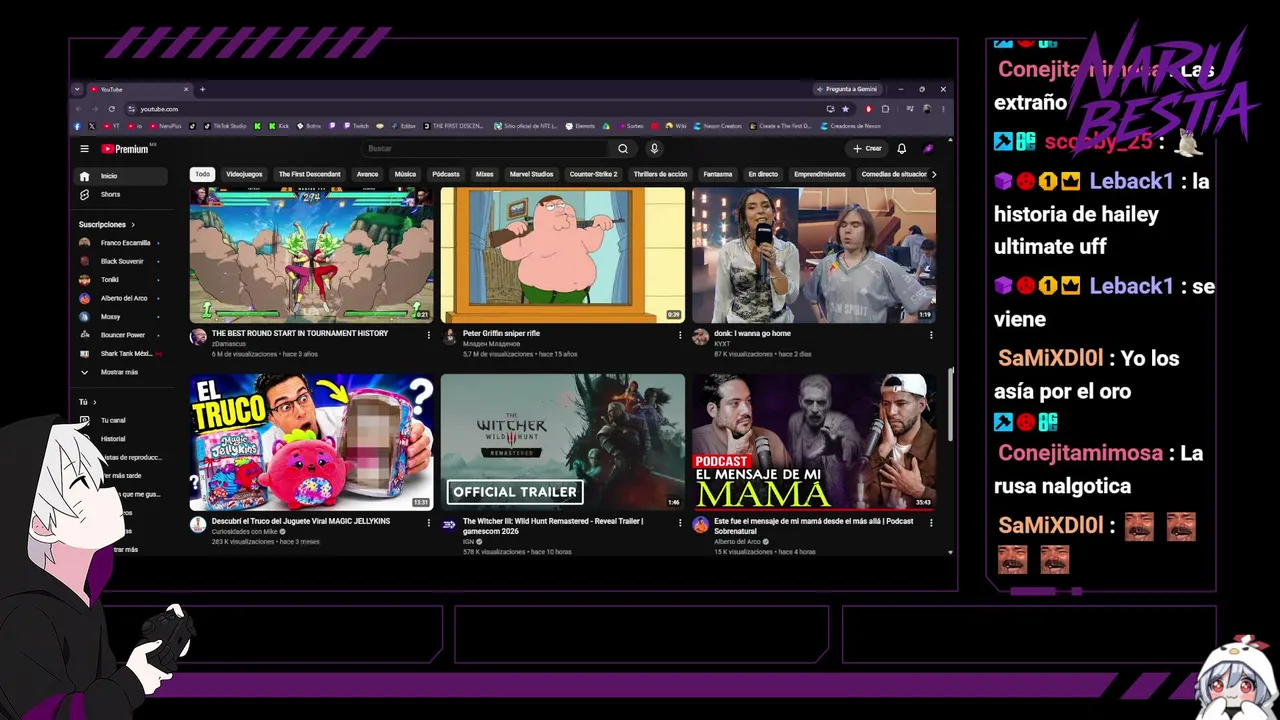The width and height of the screenshot is (1280, 720).
Task: Open options for THE BEST ROUND START video
Action: coord(429,335)
